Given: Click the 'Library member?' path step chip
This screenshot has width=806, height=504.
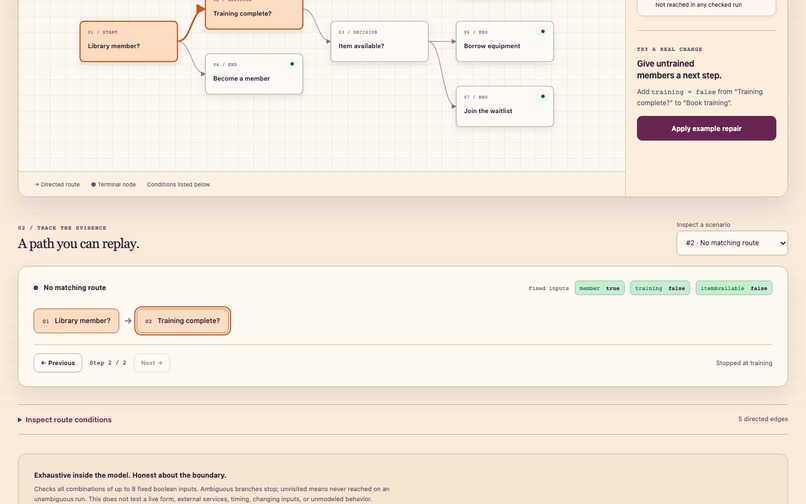Looking at the screenshot, I should coord(76,320).
